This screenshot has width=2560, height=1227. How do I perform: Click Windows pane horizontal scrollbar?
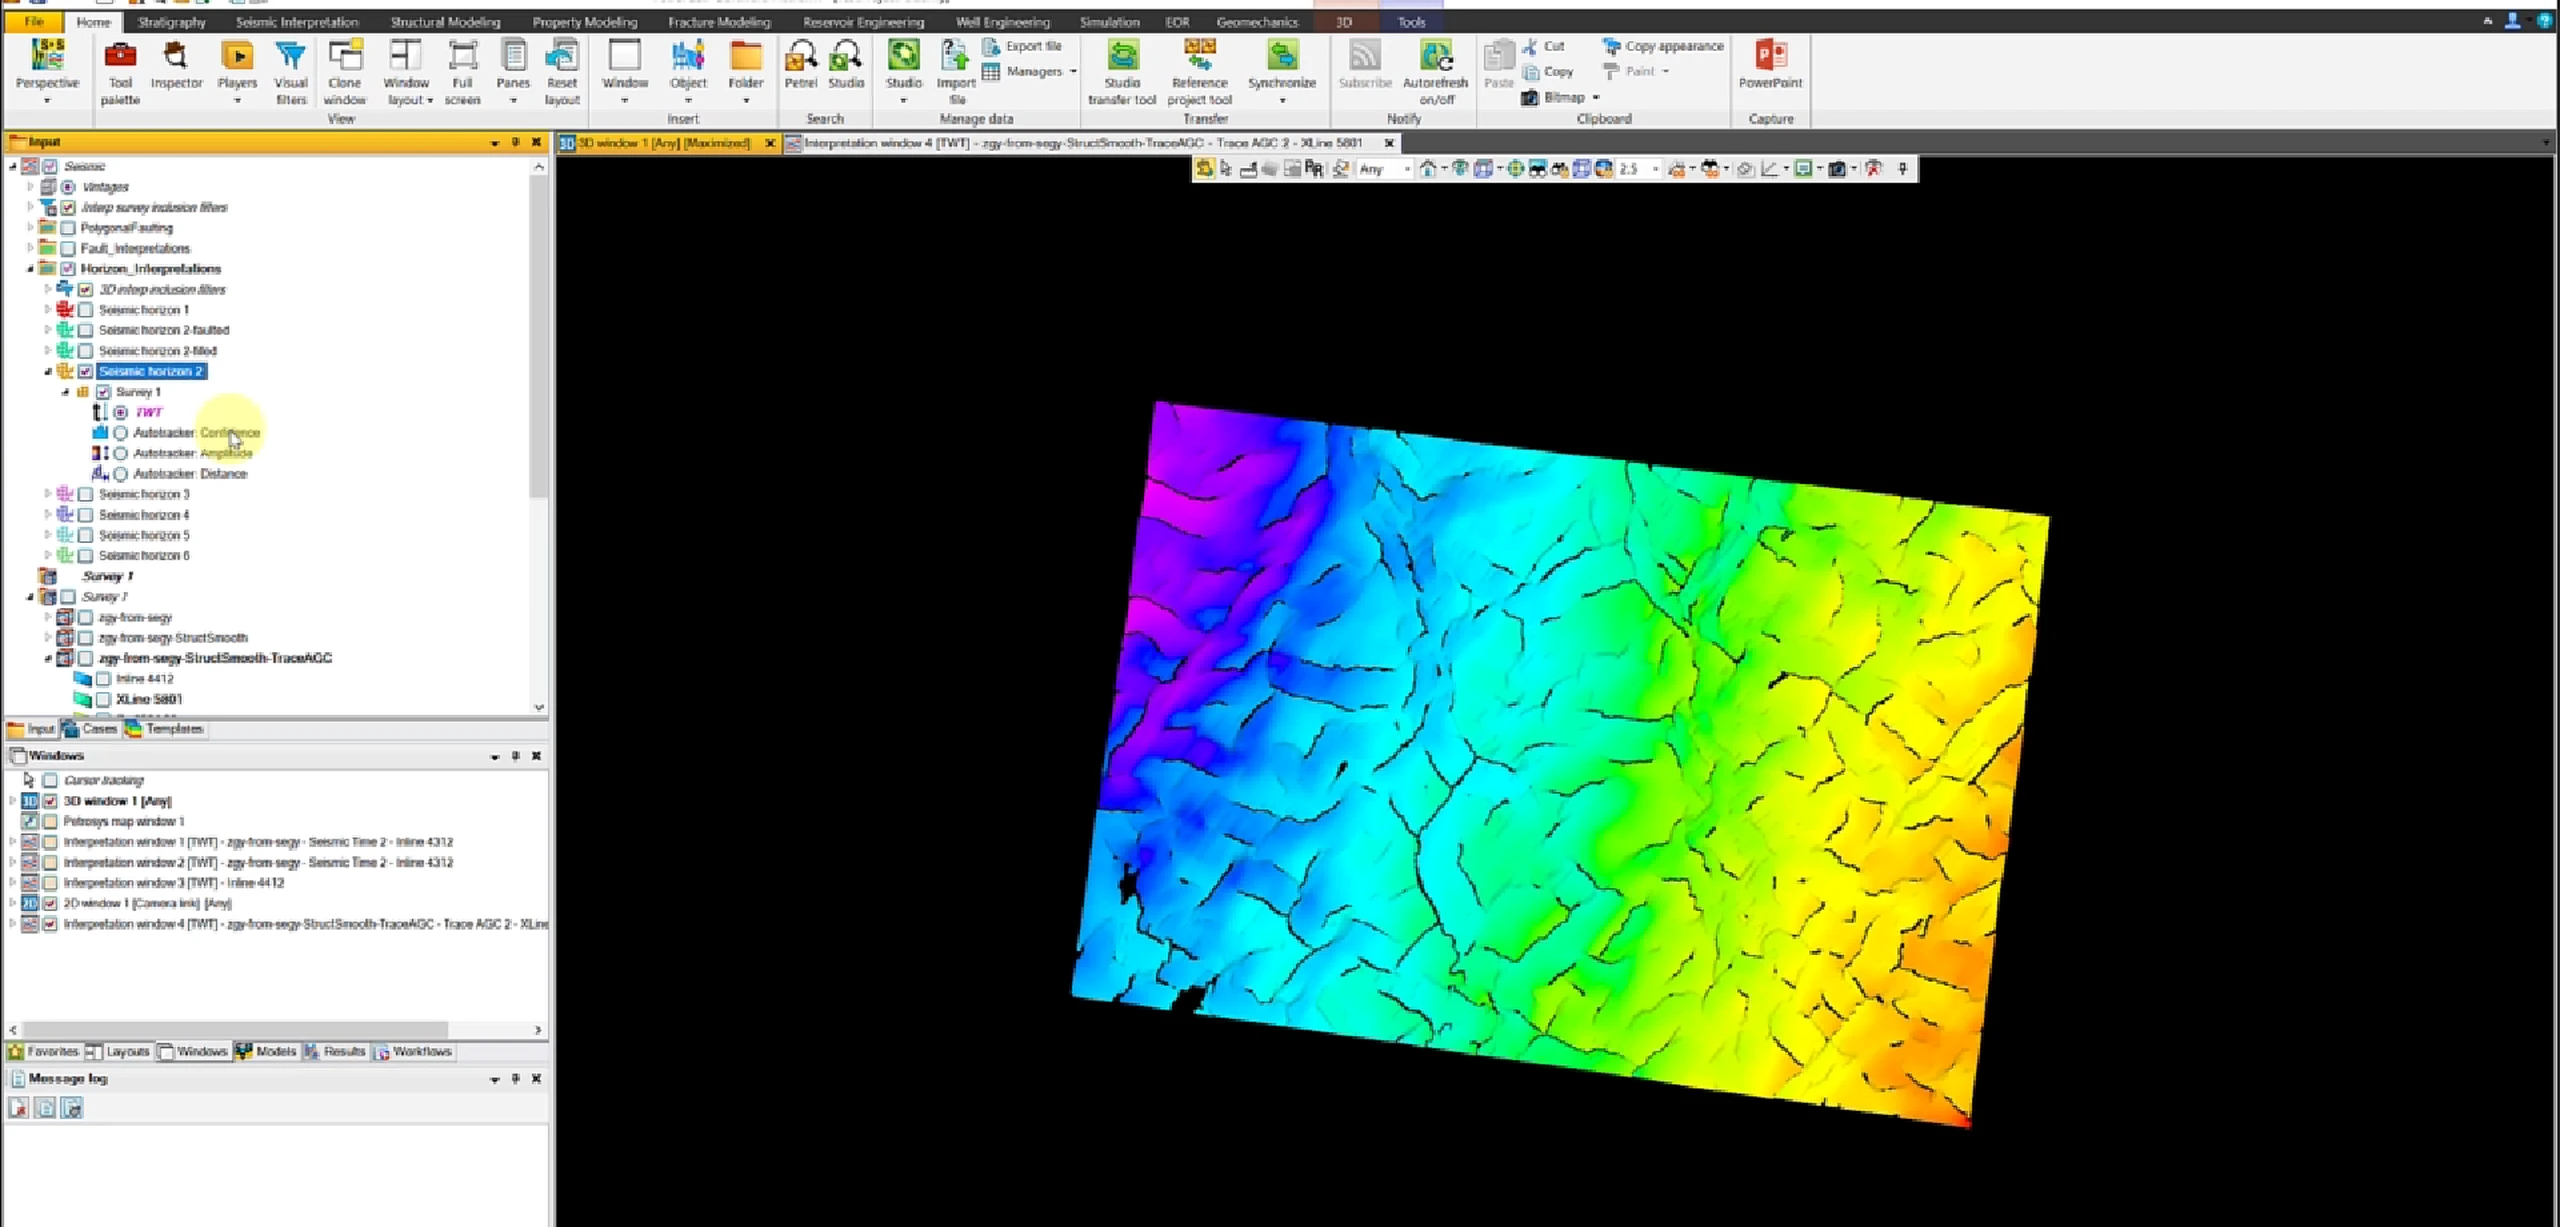point(236,1029)
